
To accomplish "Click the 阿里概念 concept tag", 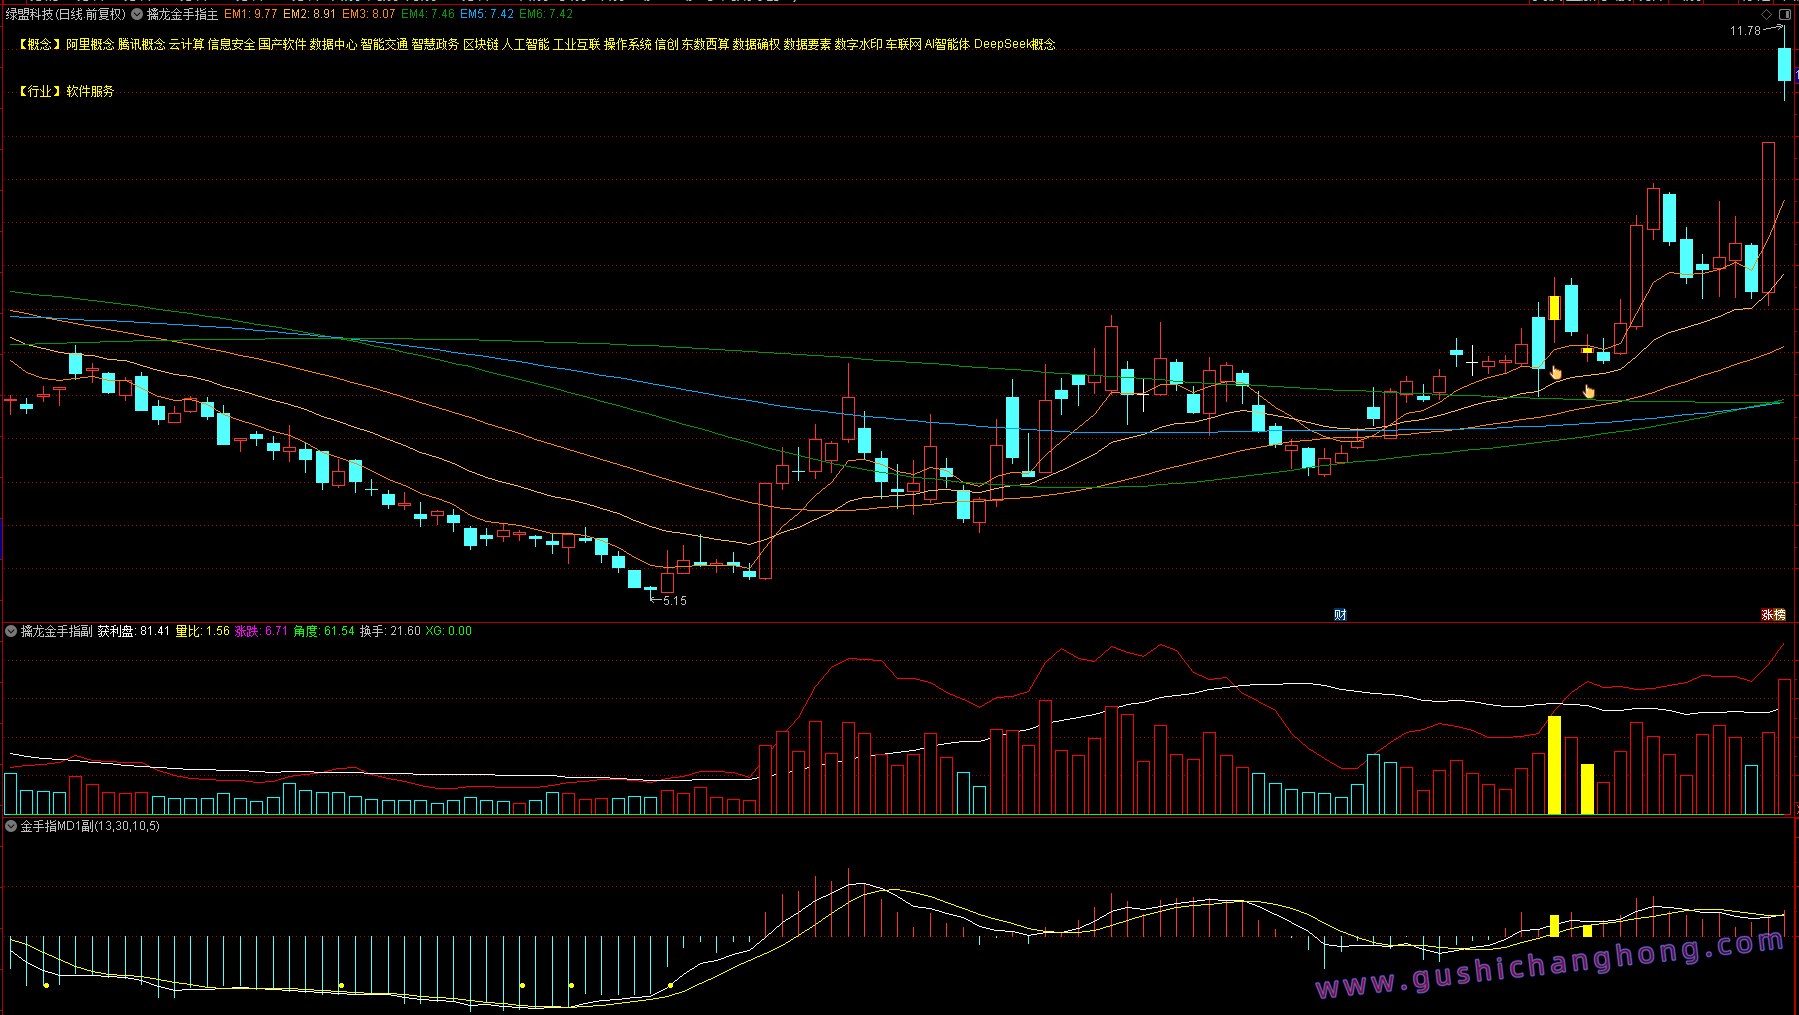I will click(90, 44).
